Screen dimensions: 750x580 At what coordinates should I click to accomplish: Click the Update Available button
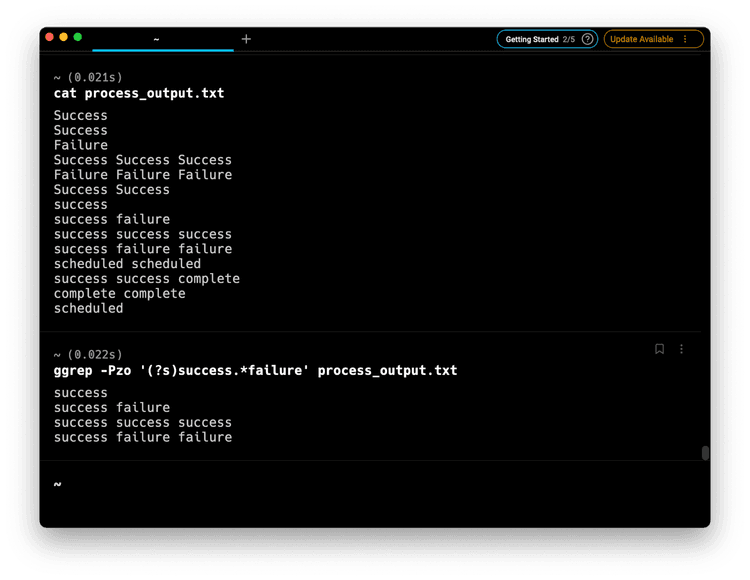pos(642,39)
